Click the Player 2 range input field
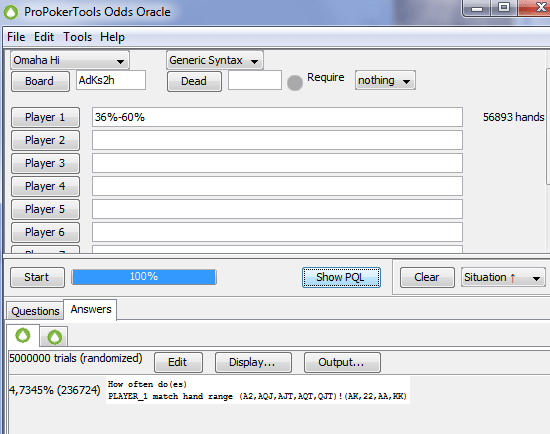550x434 pixels. [277, 140]
